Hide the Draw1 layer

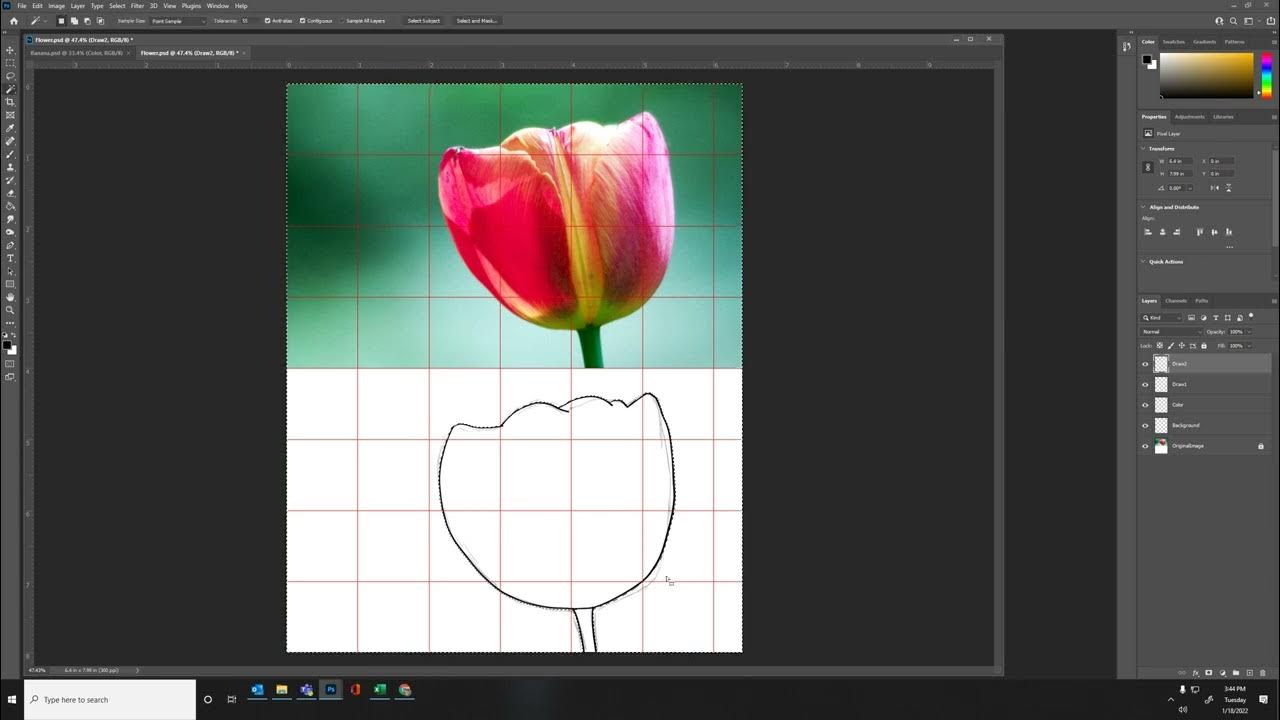[x=1145, y=384]
